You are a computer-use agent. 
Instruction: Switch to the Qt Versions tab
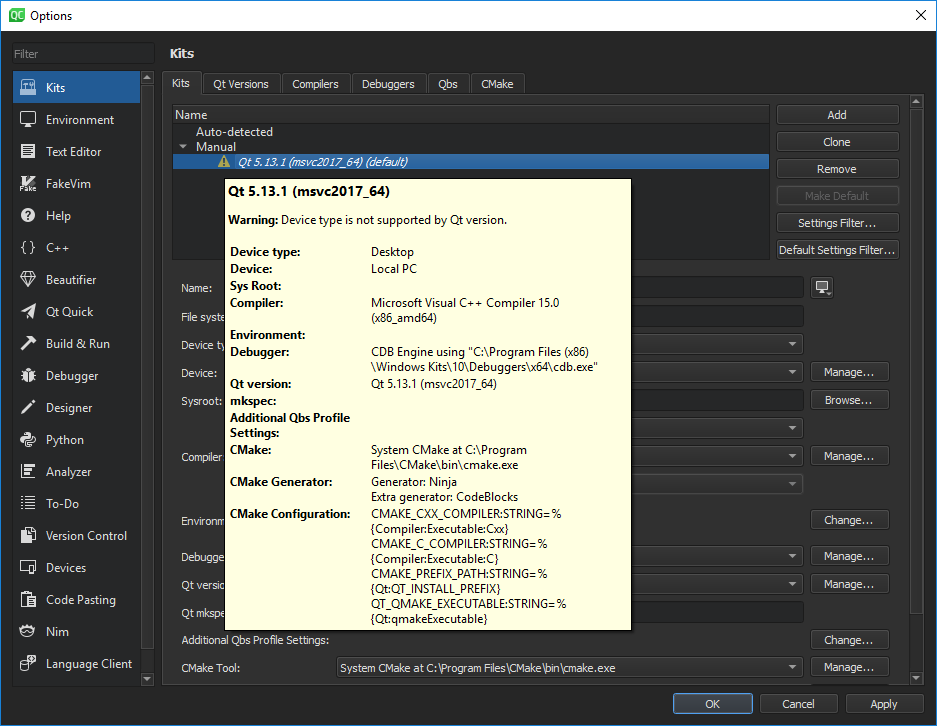(241, 84)
